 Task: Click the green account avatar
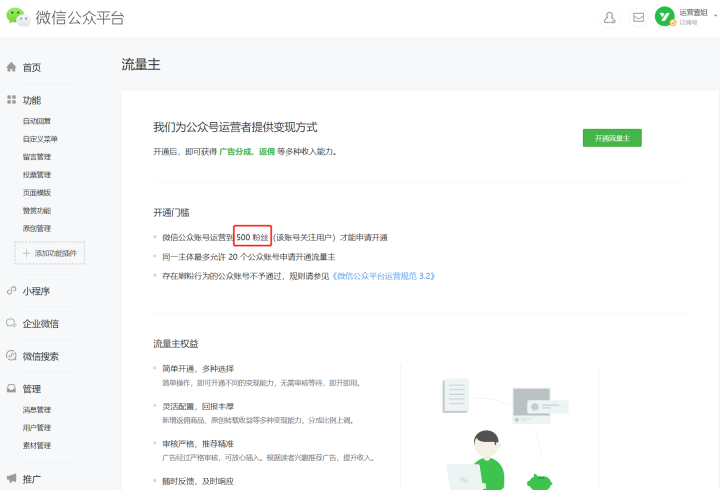[664, 17]
